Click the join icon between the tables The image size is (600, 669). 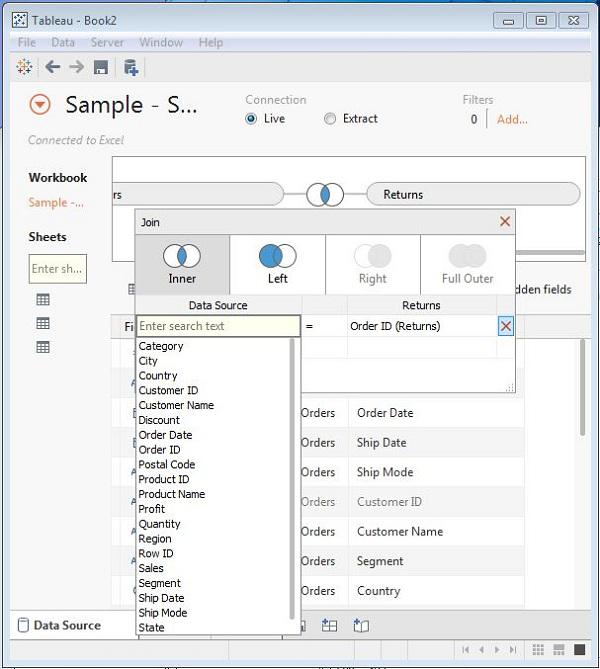tap(325, 195)
